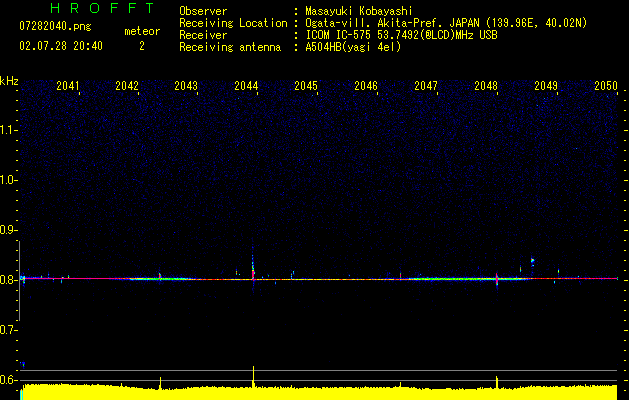Image resolution: width=629 pixels, height=400 pixels.
Task: Select the file name 07282040.png
Action: click(55, 27)
